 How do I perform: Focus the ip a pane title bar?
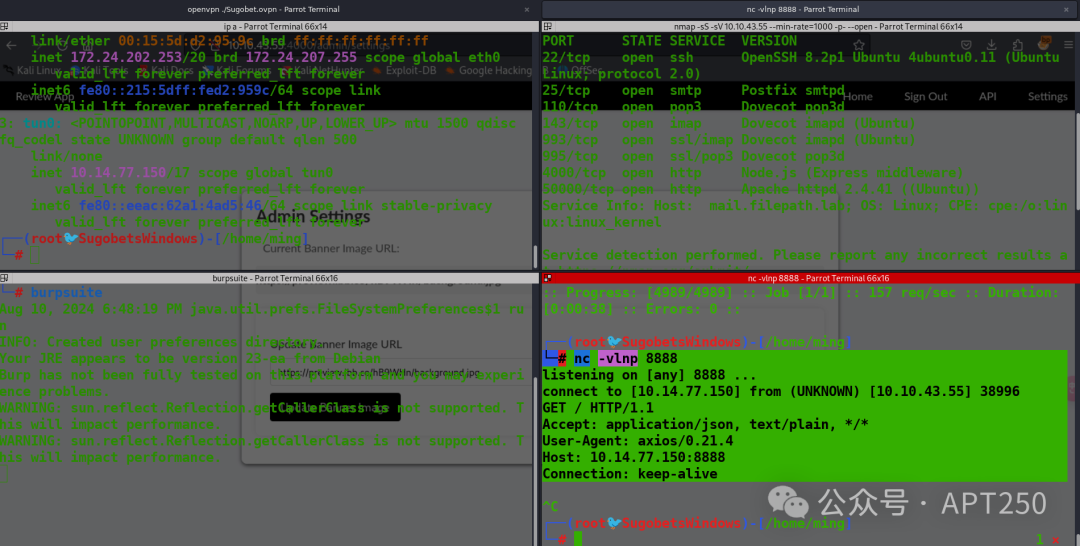(269, 26)
